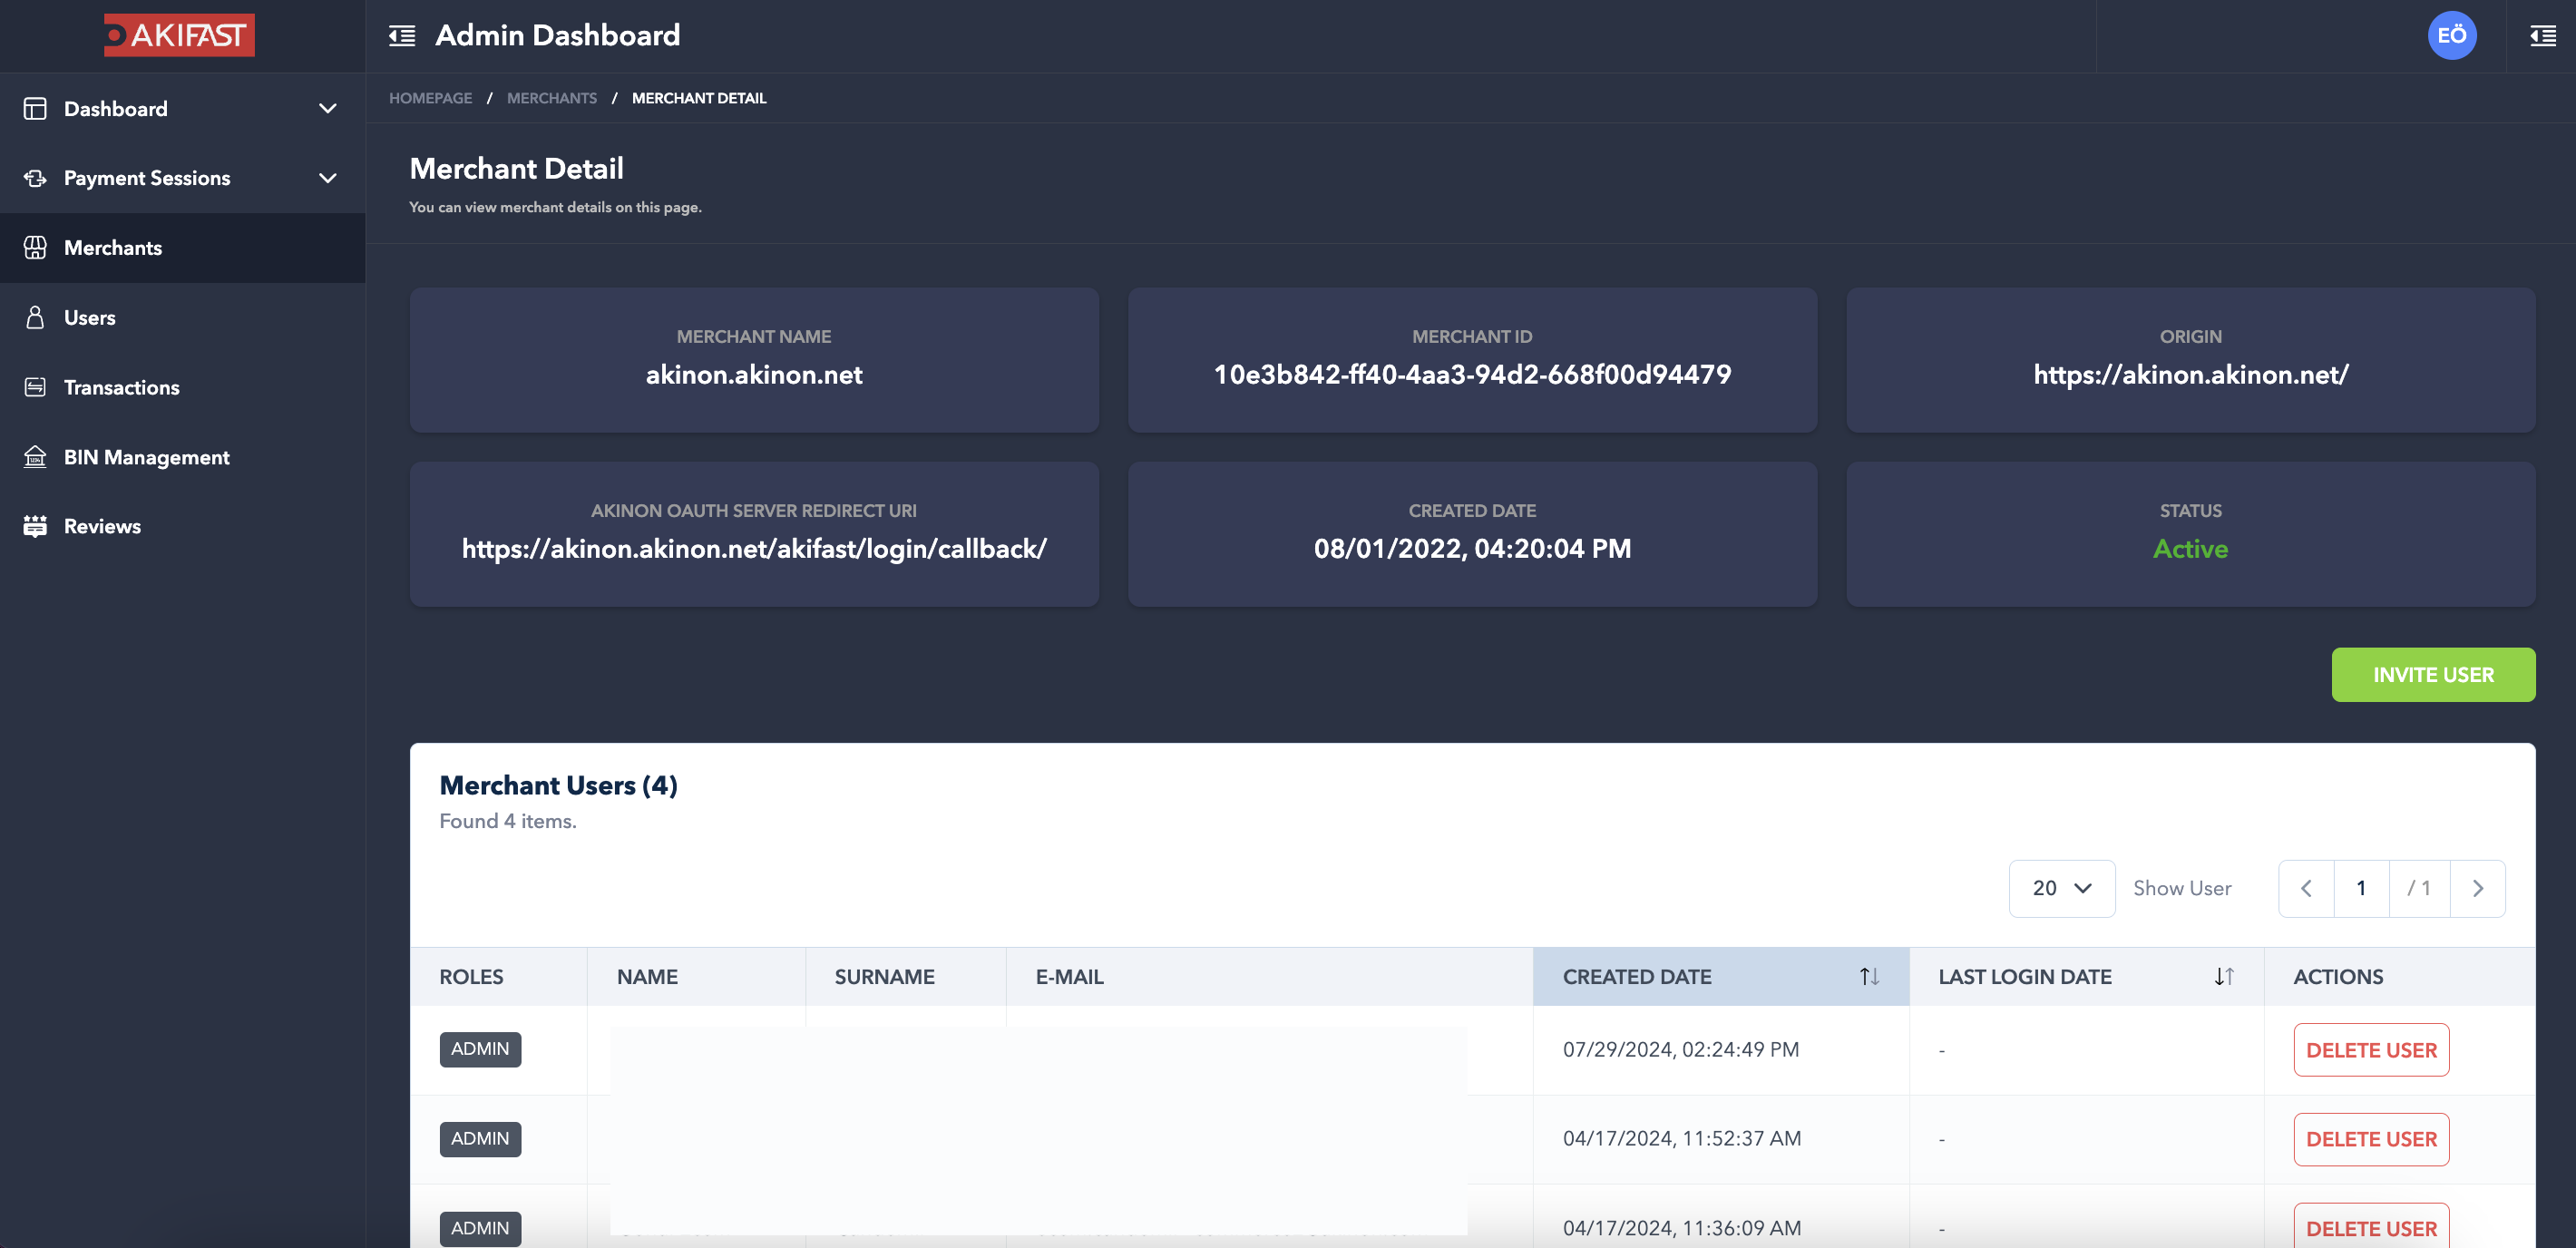Click the HOMEPAGE breadcrumb link
This screenshot has height=1248, width=2576.
430,98
